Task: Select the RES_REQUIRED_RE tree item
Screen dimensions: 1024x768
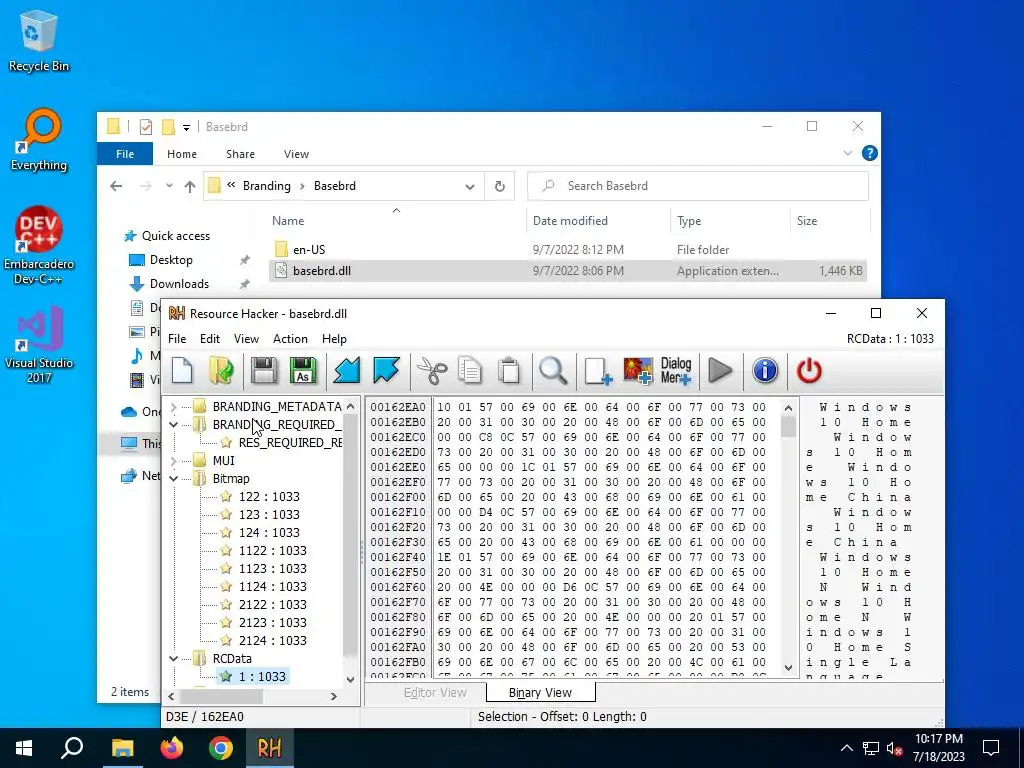Action: [290, 443]
